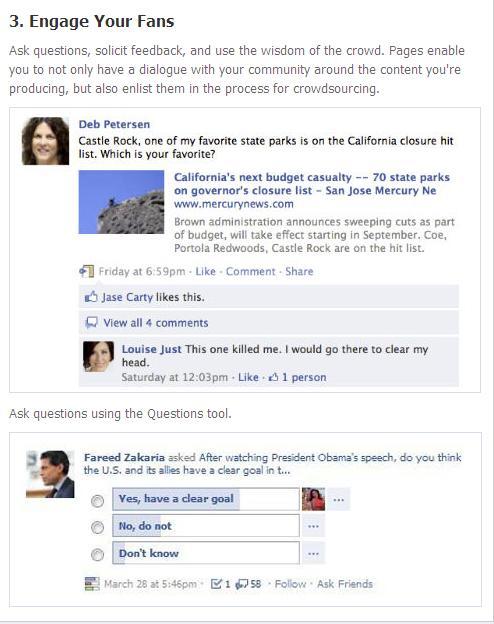
Task: Expand ellipsis beside Don't know option
Action: coord(314,553)
